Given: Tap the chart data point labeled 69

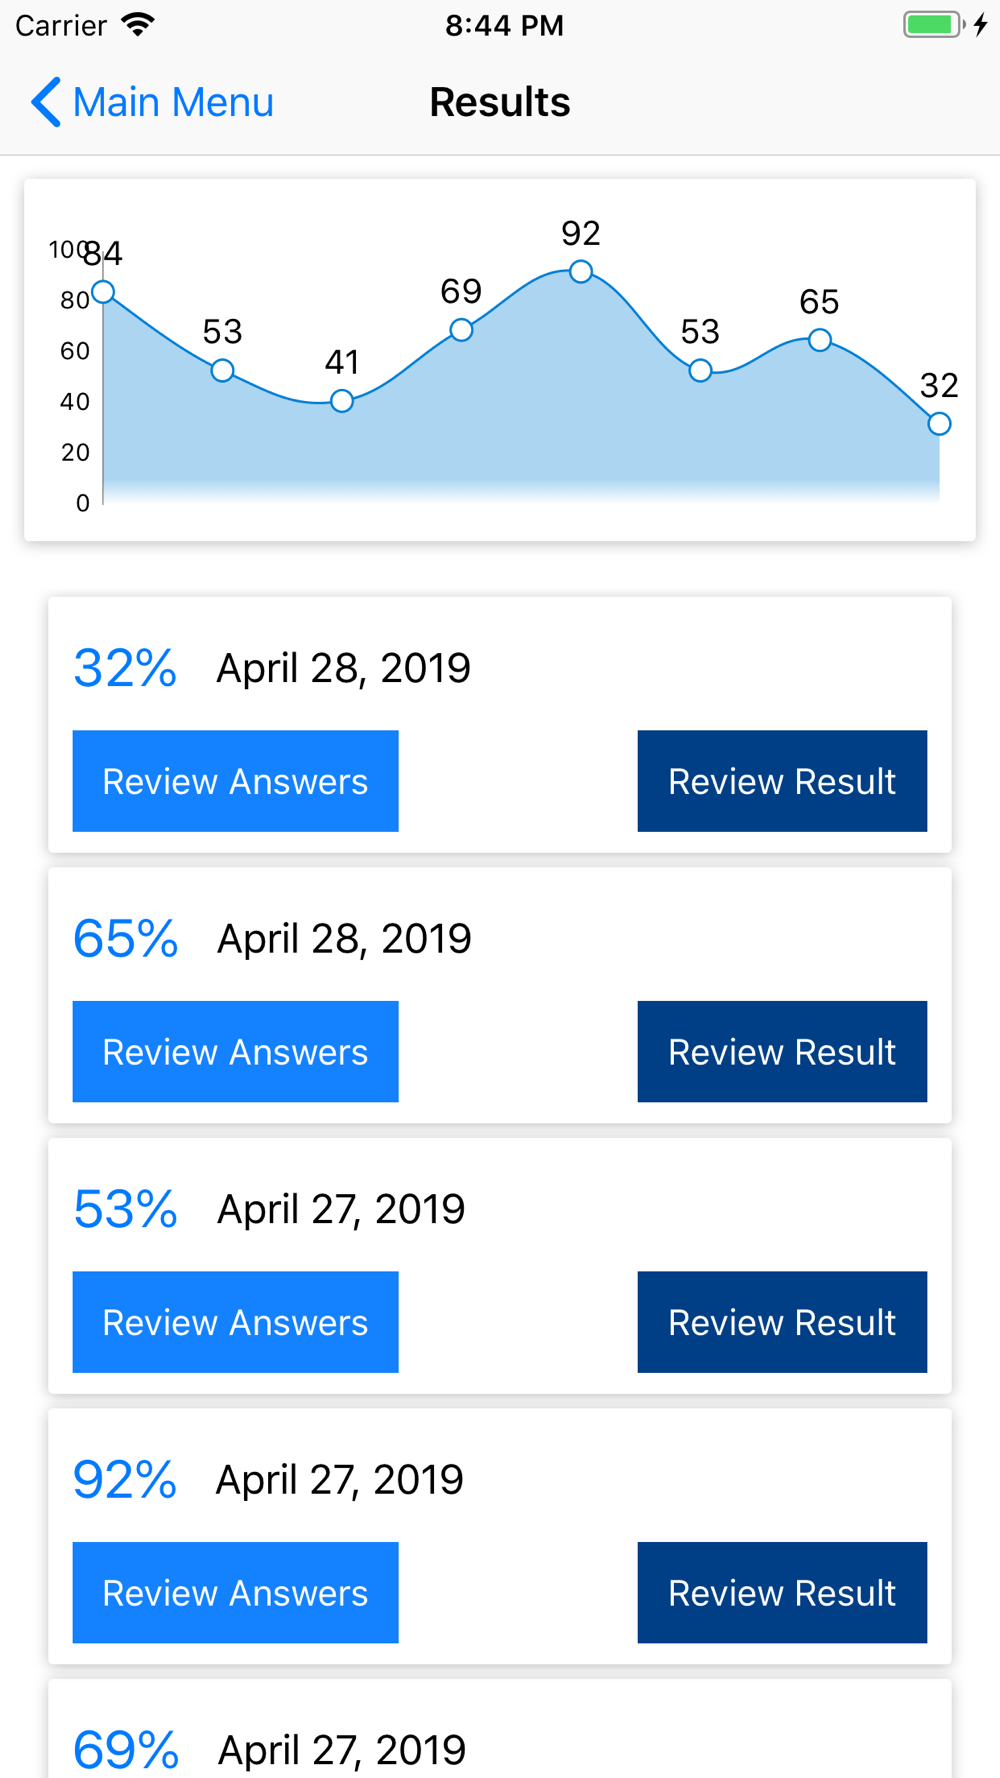Looking at the screenshot, I should 461,330.
